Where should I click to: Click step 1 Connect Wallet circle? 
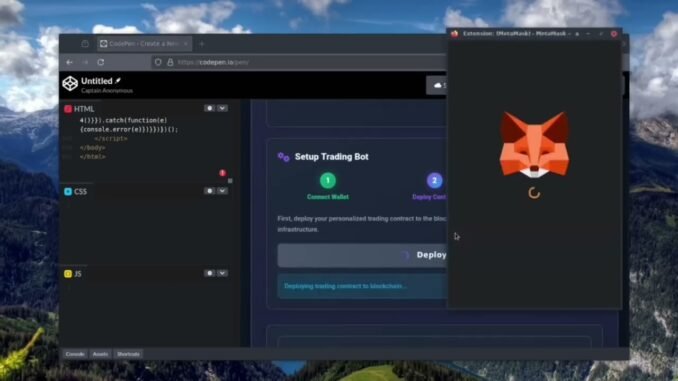328,180
